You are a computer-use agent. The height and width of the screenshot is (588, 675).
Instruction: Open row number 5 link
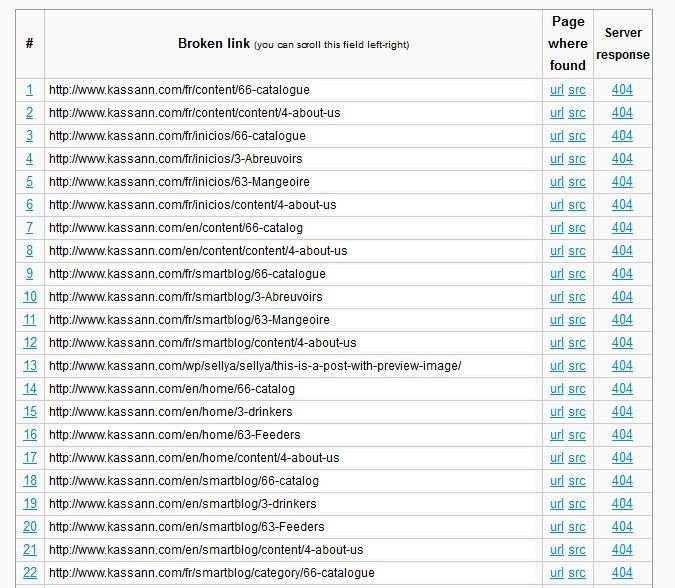tap(29, 182)
